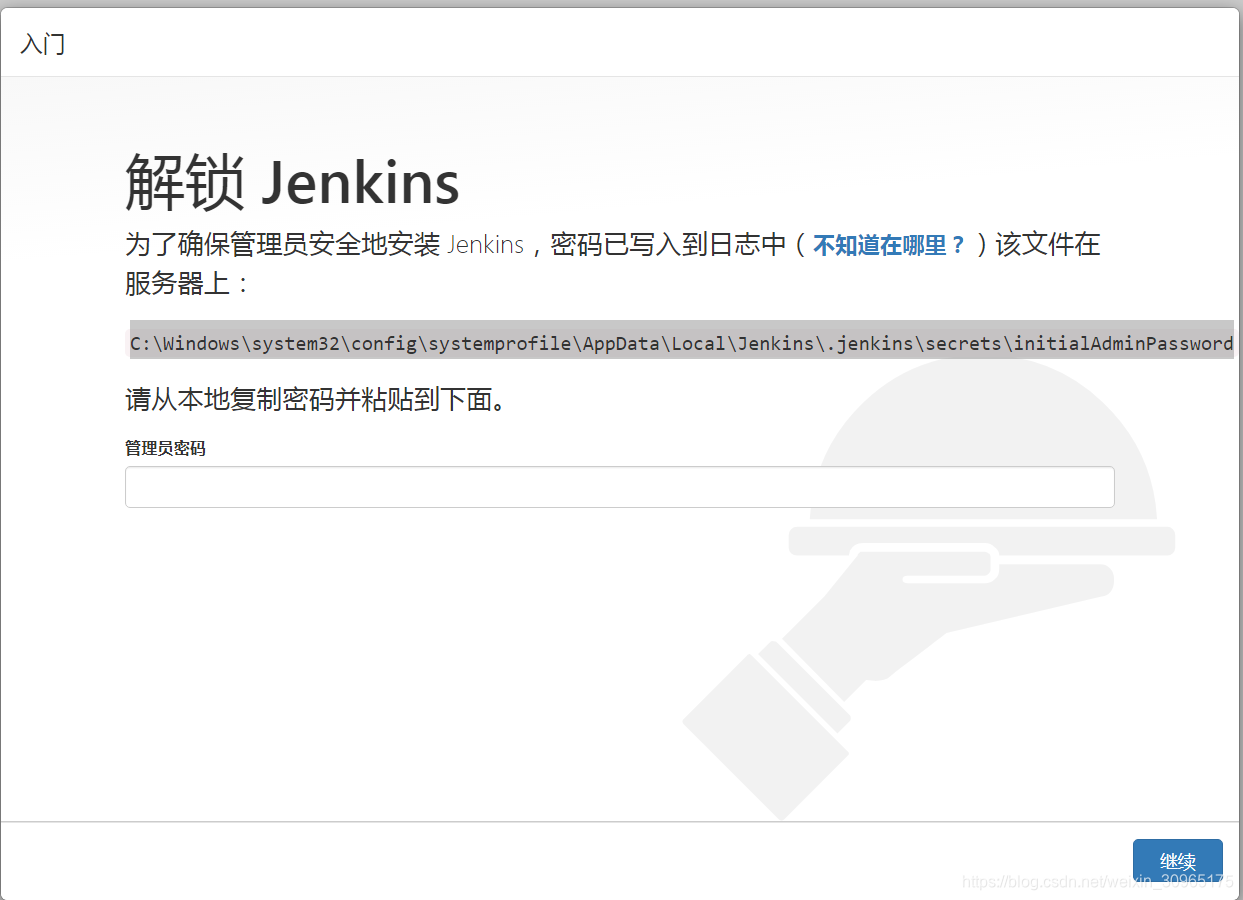The width and height of the screenshot is (1243, 900).
Task: Click the 继续 continue button
Action: pyautogui.click(x=1177, y=861)
